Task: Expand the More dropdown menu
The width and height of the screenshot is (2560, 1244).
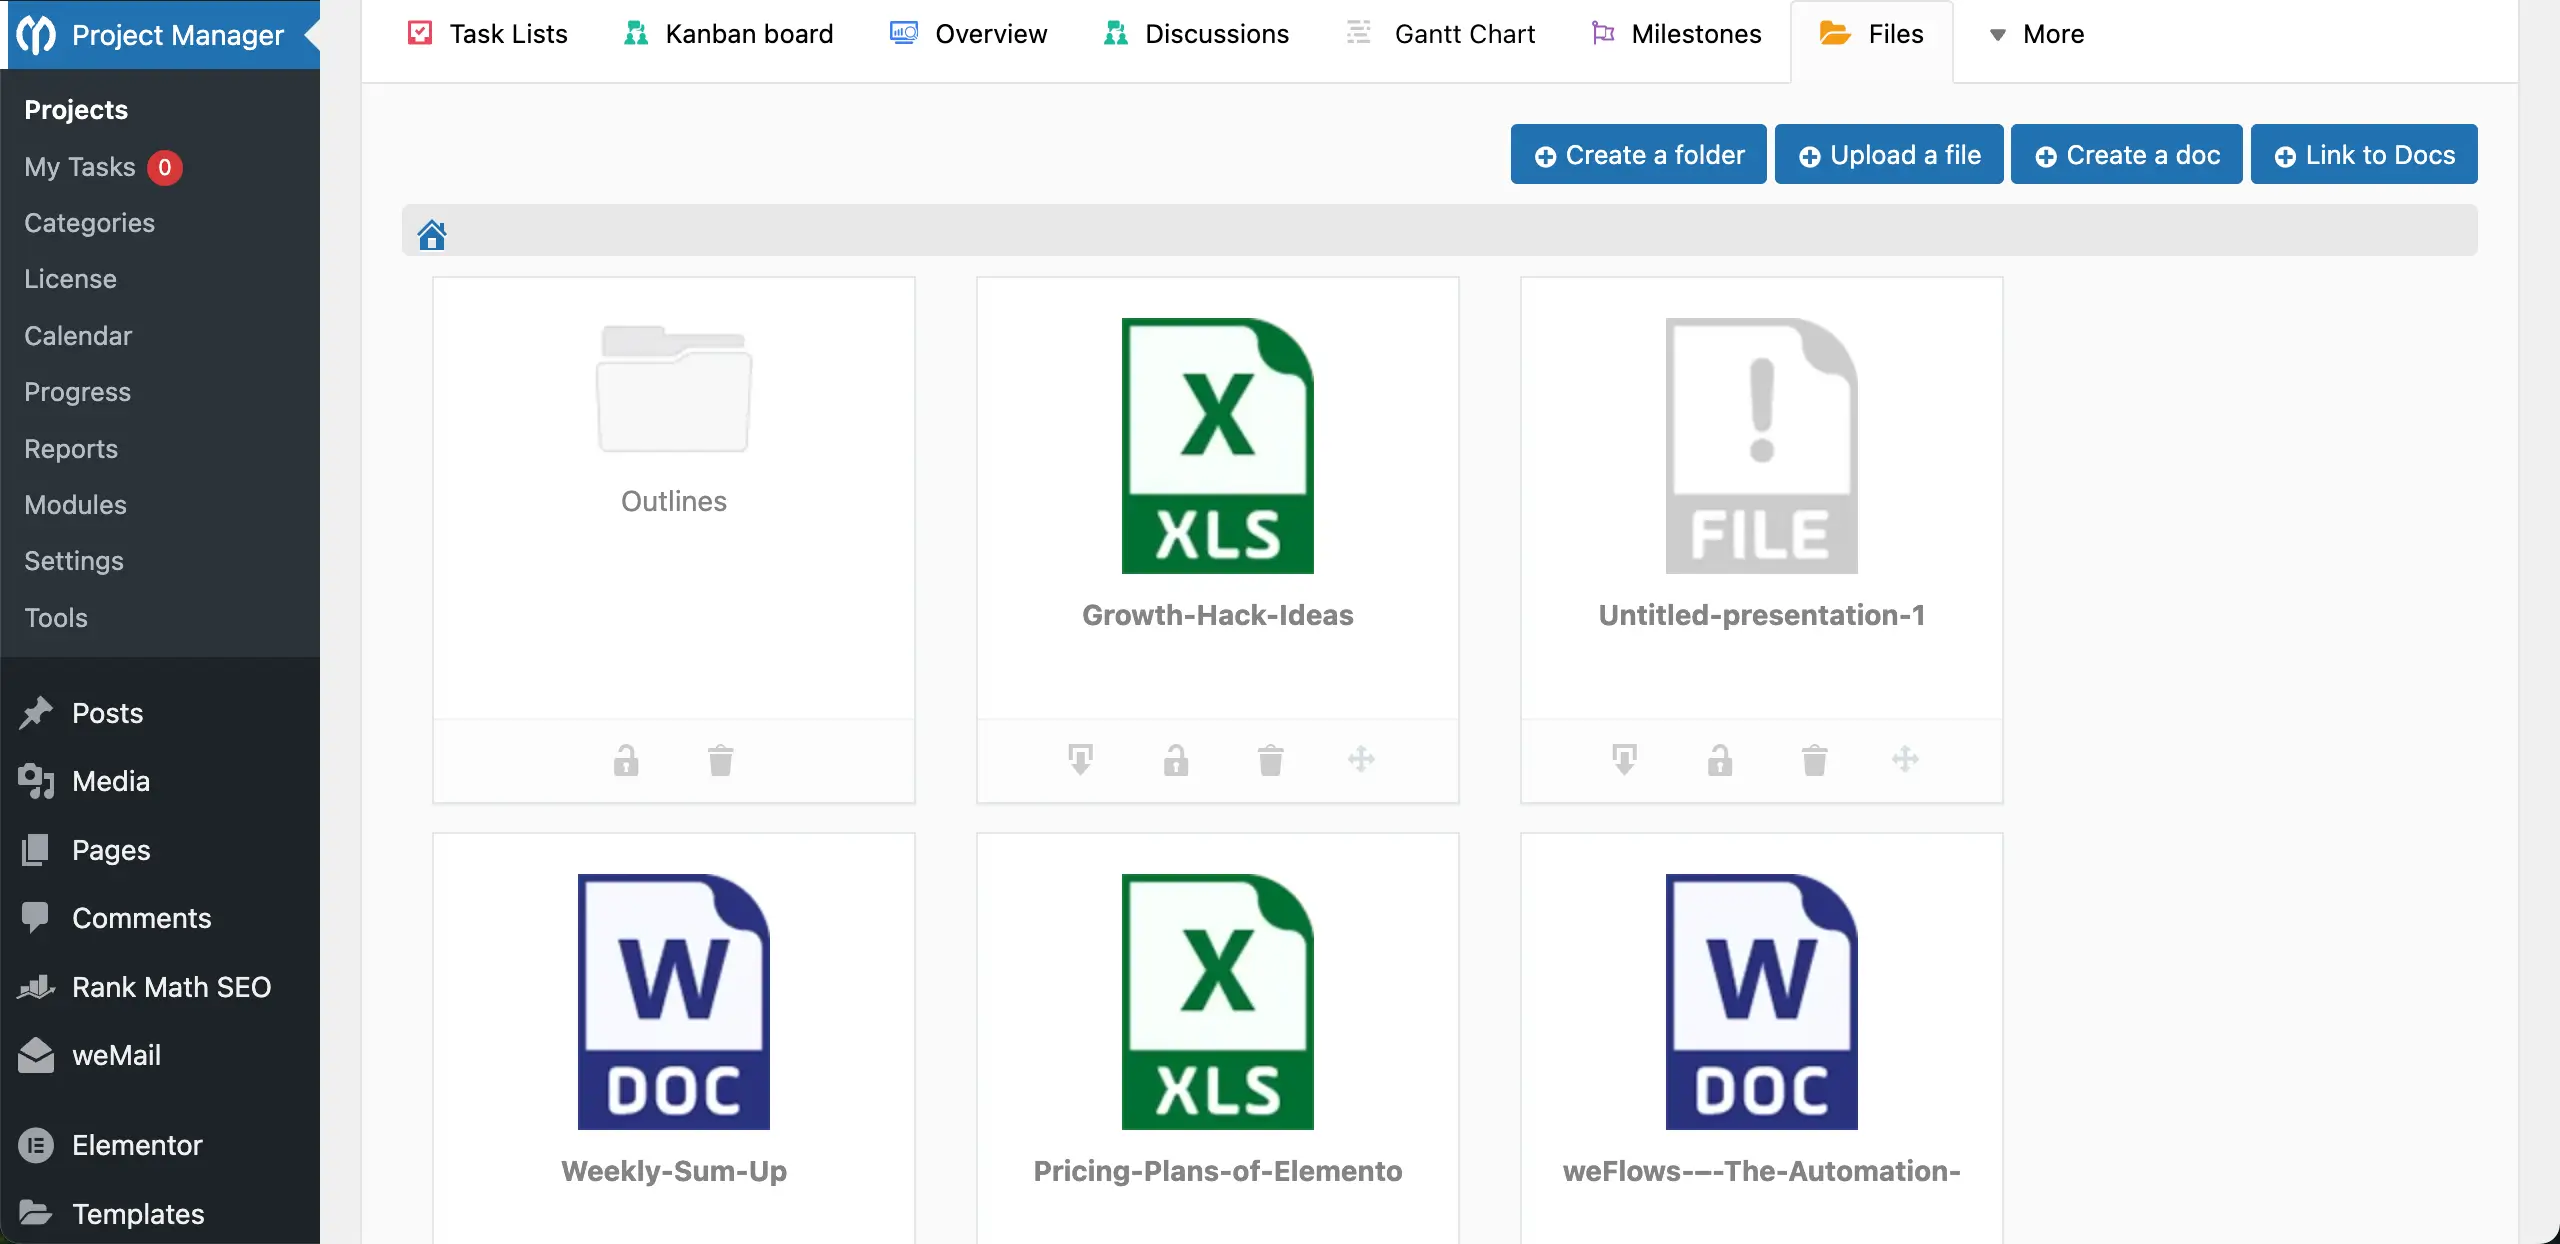Action: pyautogui.click(x=2036, y=34)
